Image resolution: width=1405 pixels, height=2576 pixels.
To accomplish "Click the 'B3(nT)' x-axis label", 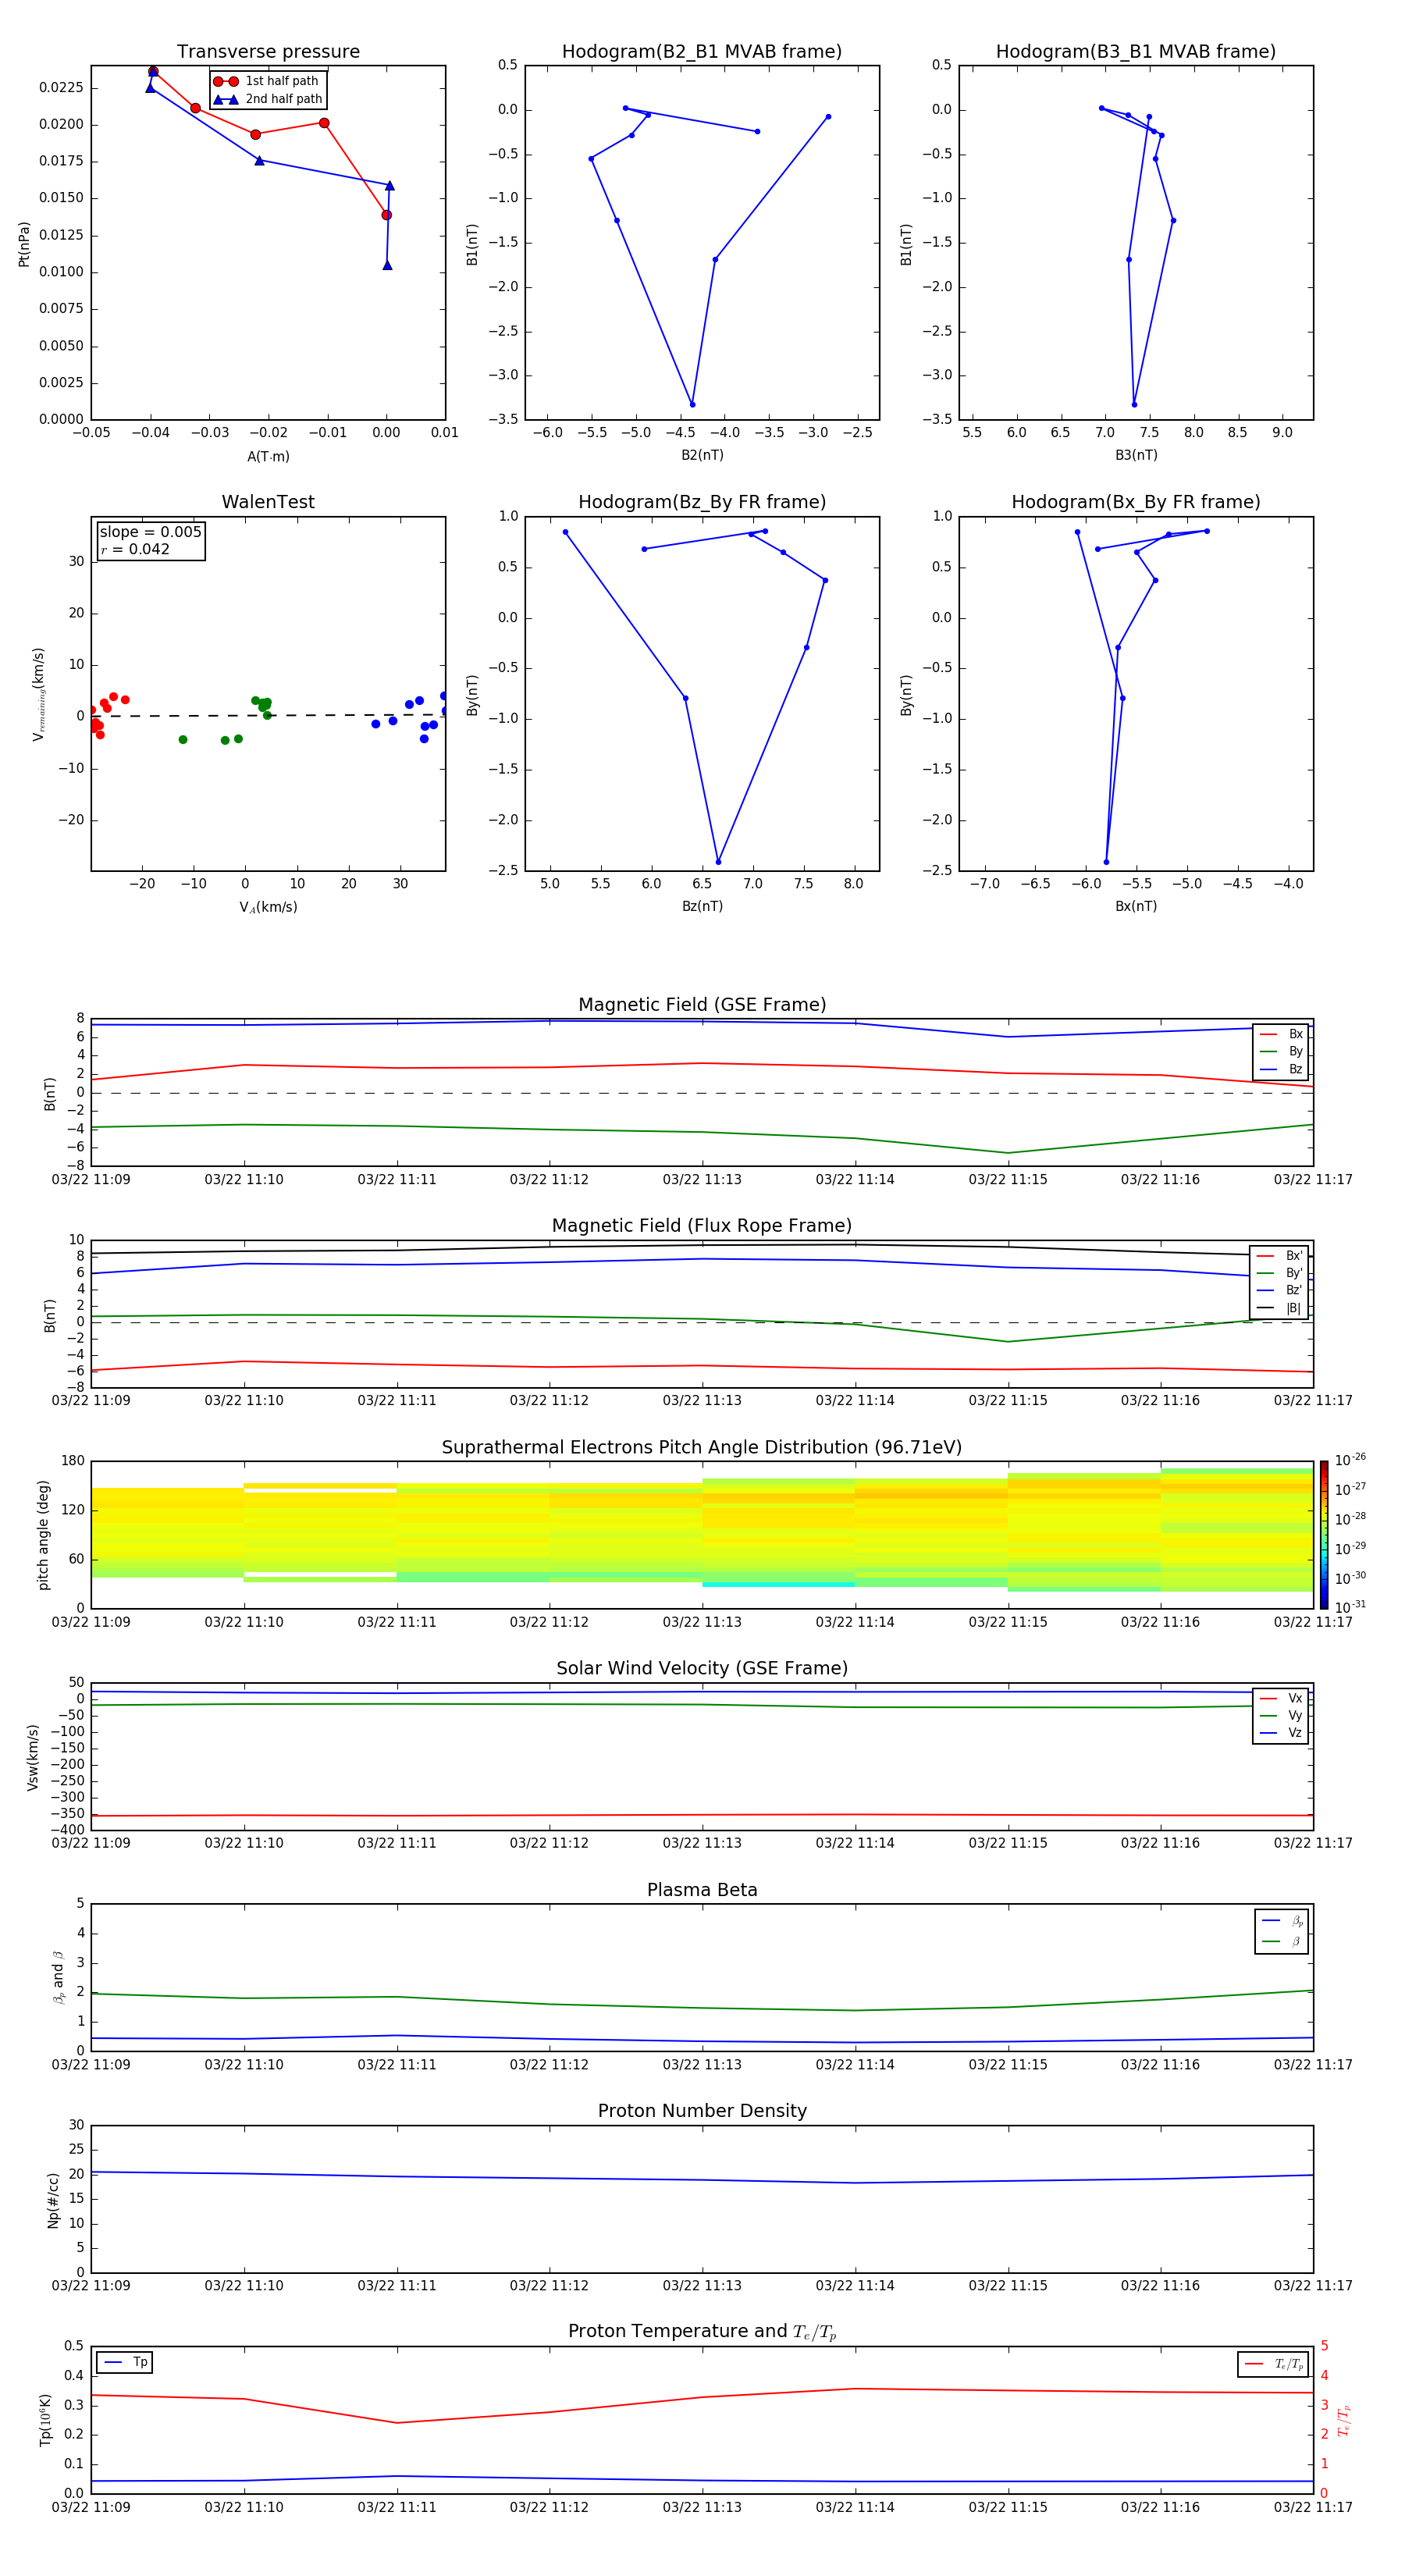I will coord(1136,455).
